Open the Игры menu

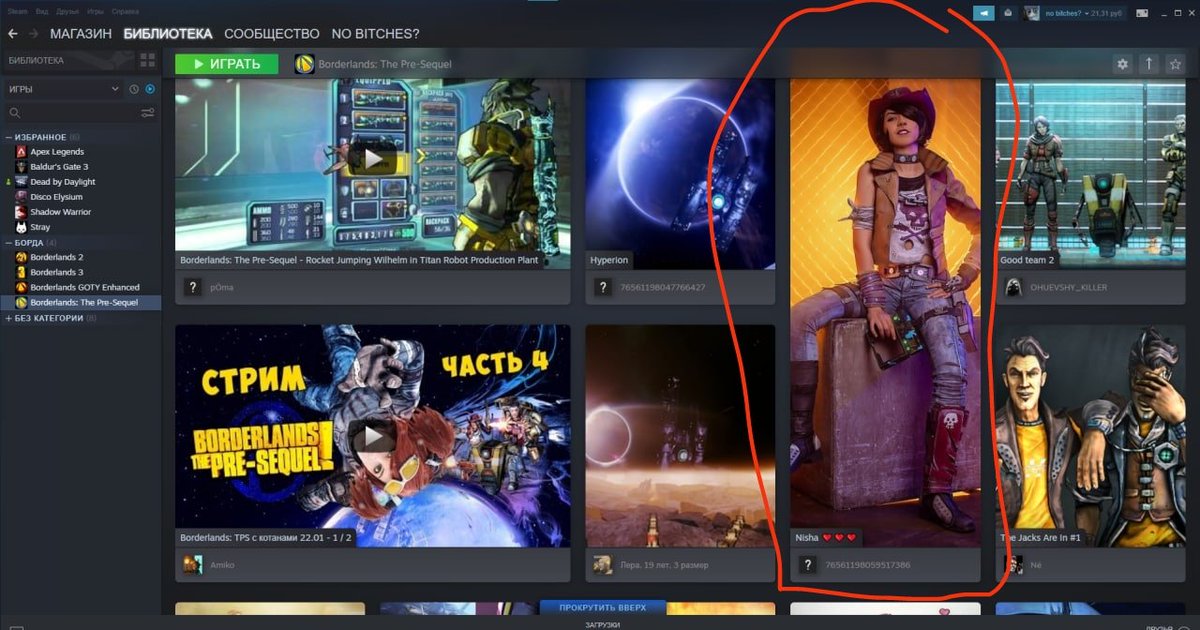[96, 12]
